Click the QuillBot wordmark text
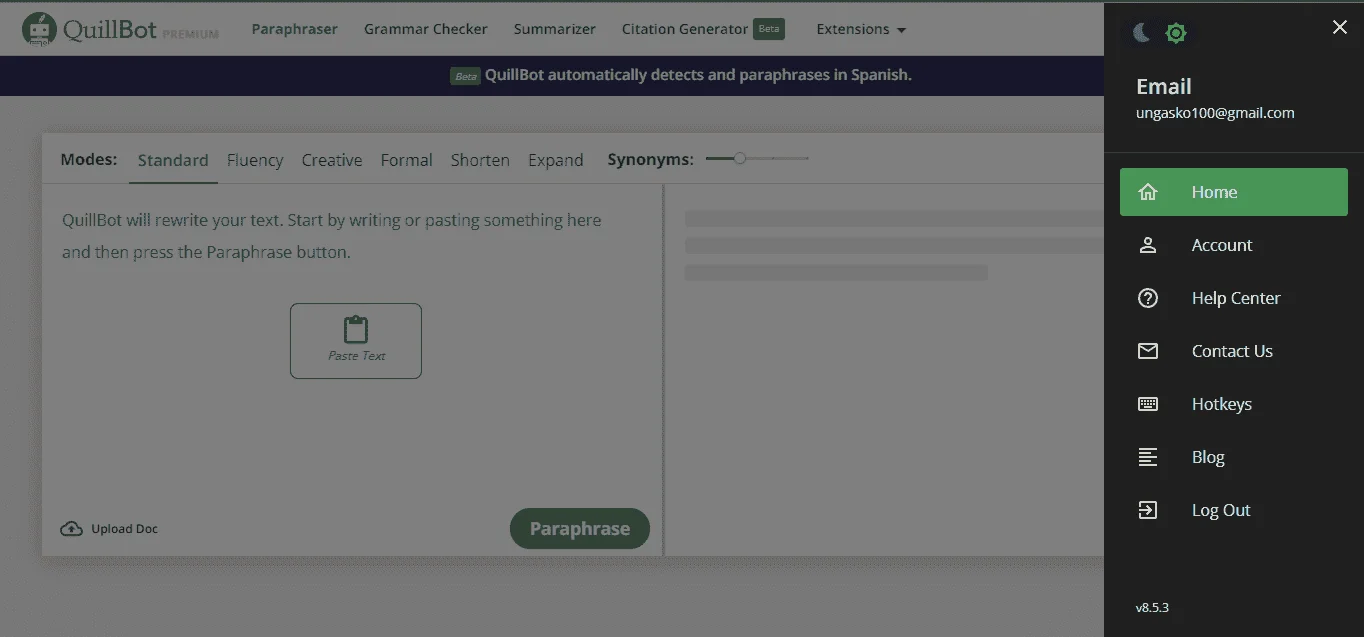 pyautogui.click(x=110, y=30)
